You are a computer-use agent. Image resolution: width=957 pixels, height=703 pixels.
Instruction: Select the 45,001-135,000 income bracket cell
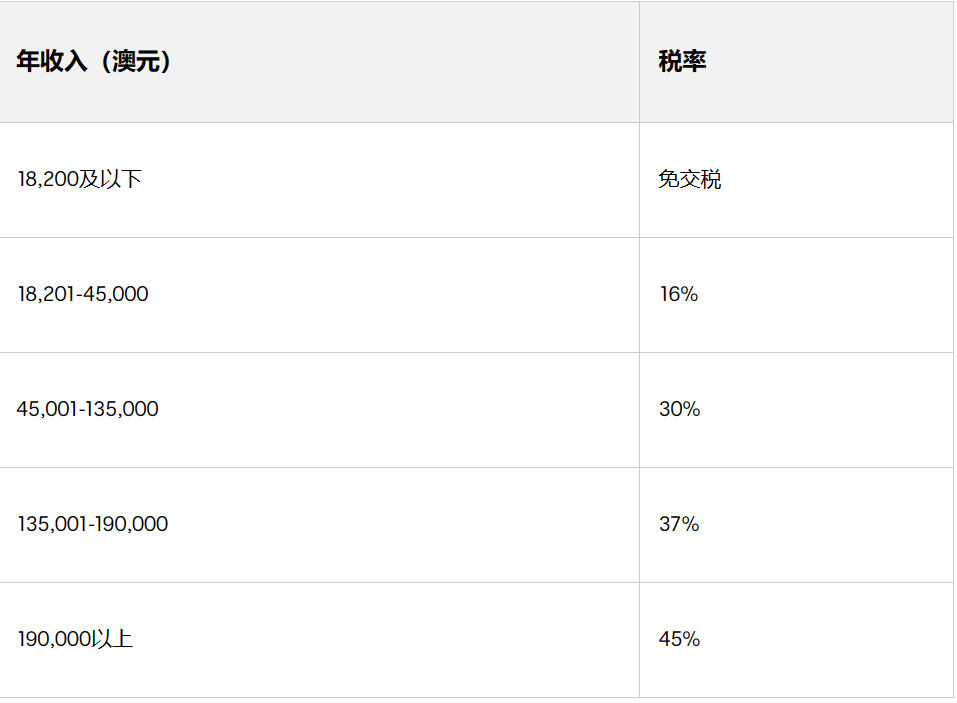pos(88,409)
